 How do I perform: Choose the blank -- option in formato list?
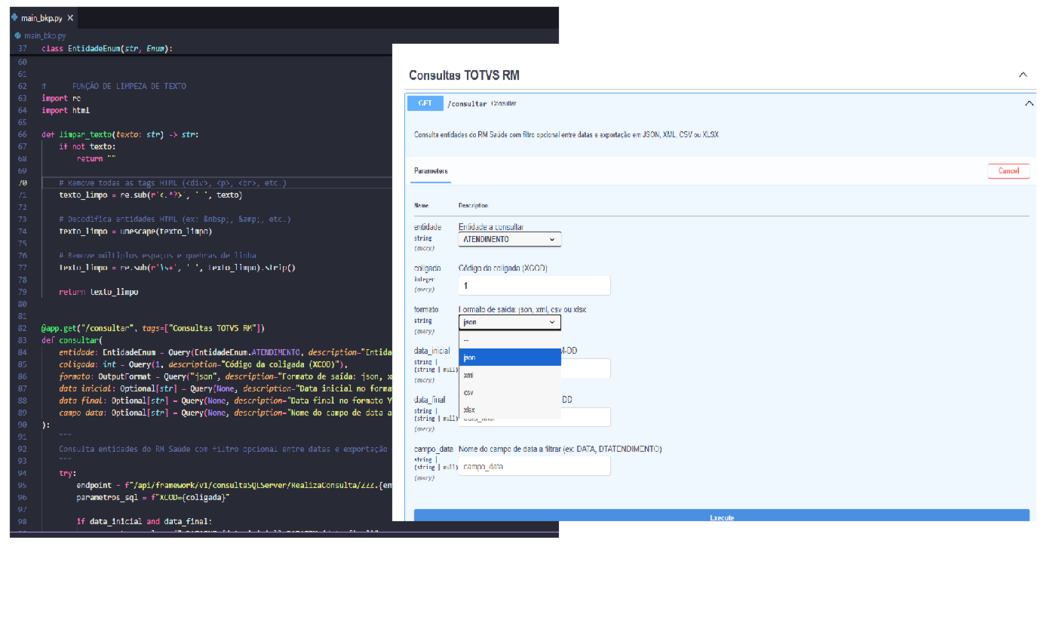pos(510,340)
